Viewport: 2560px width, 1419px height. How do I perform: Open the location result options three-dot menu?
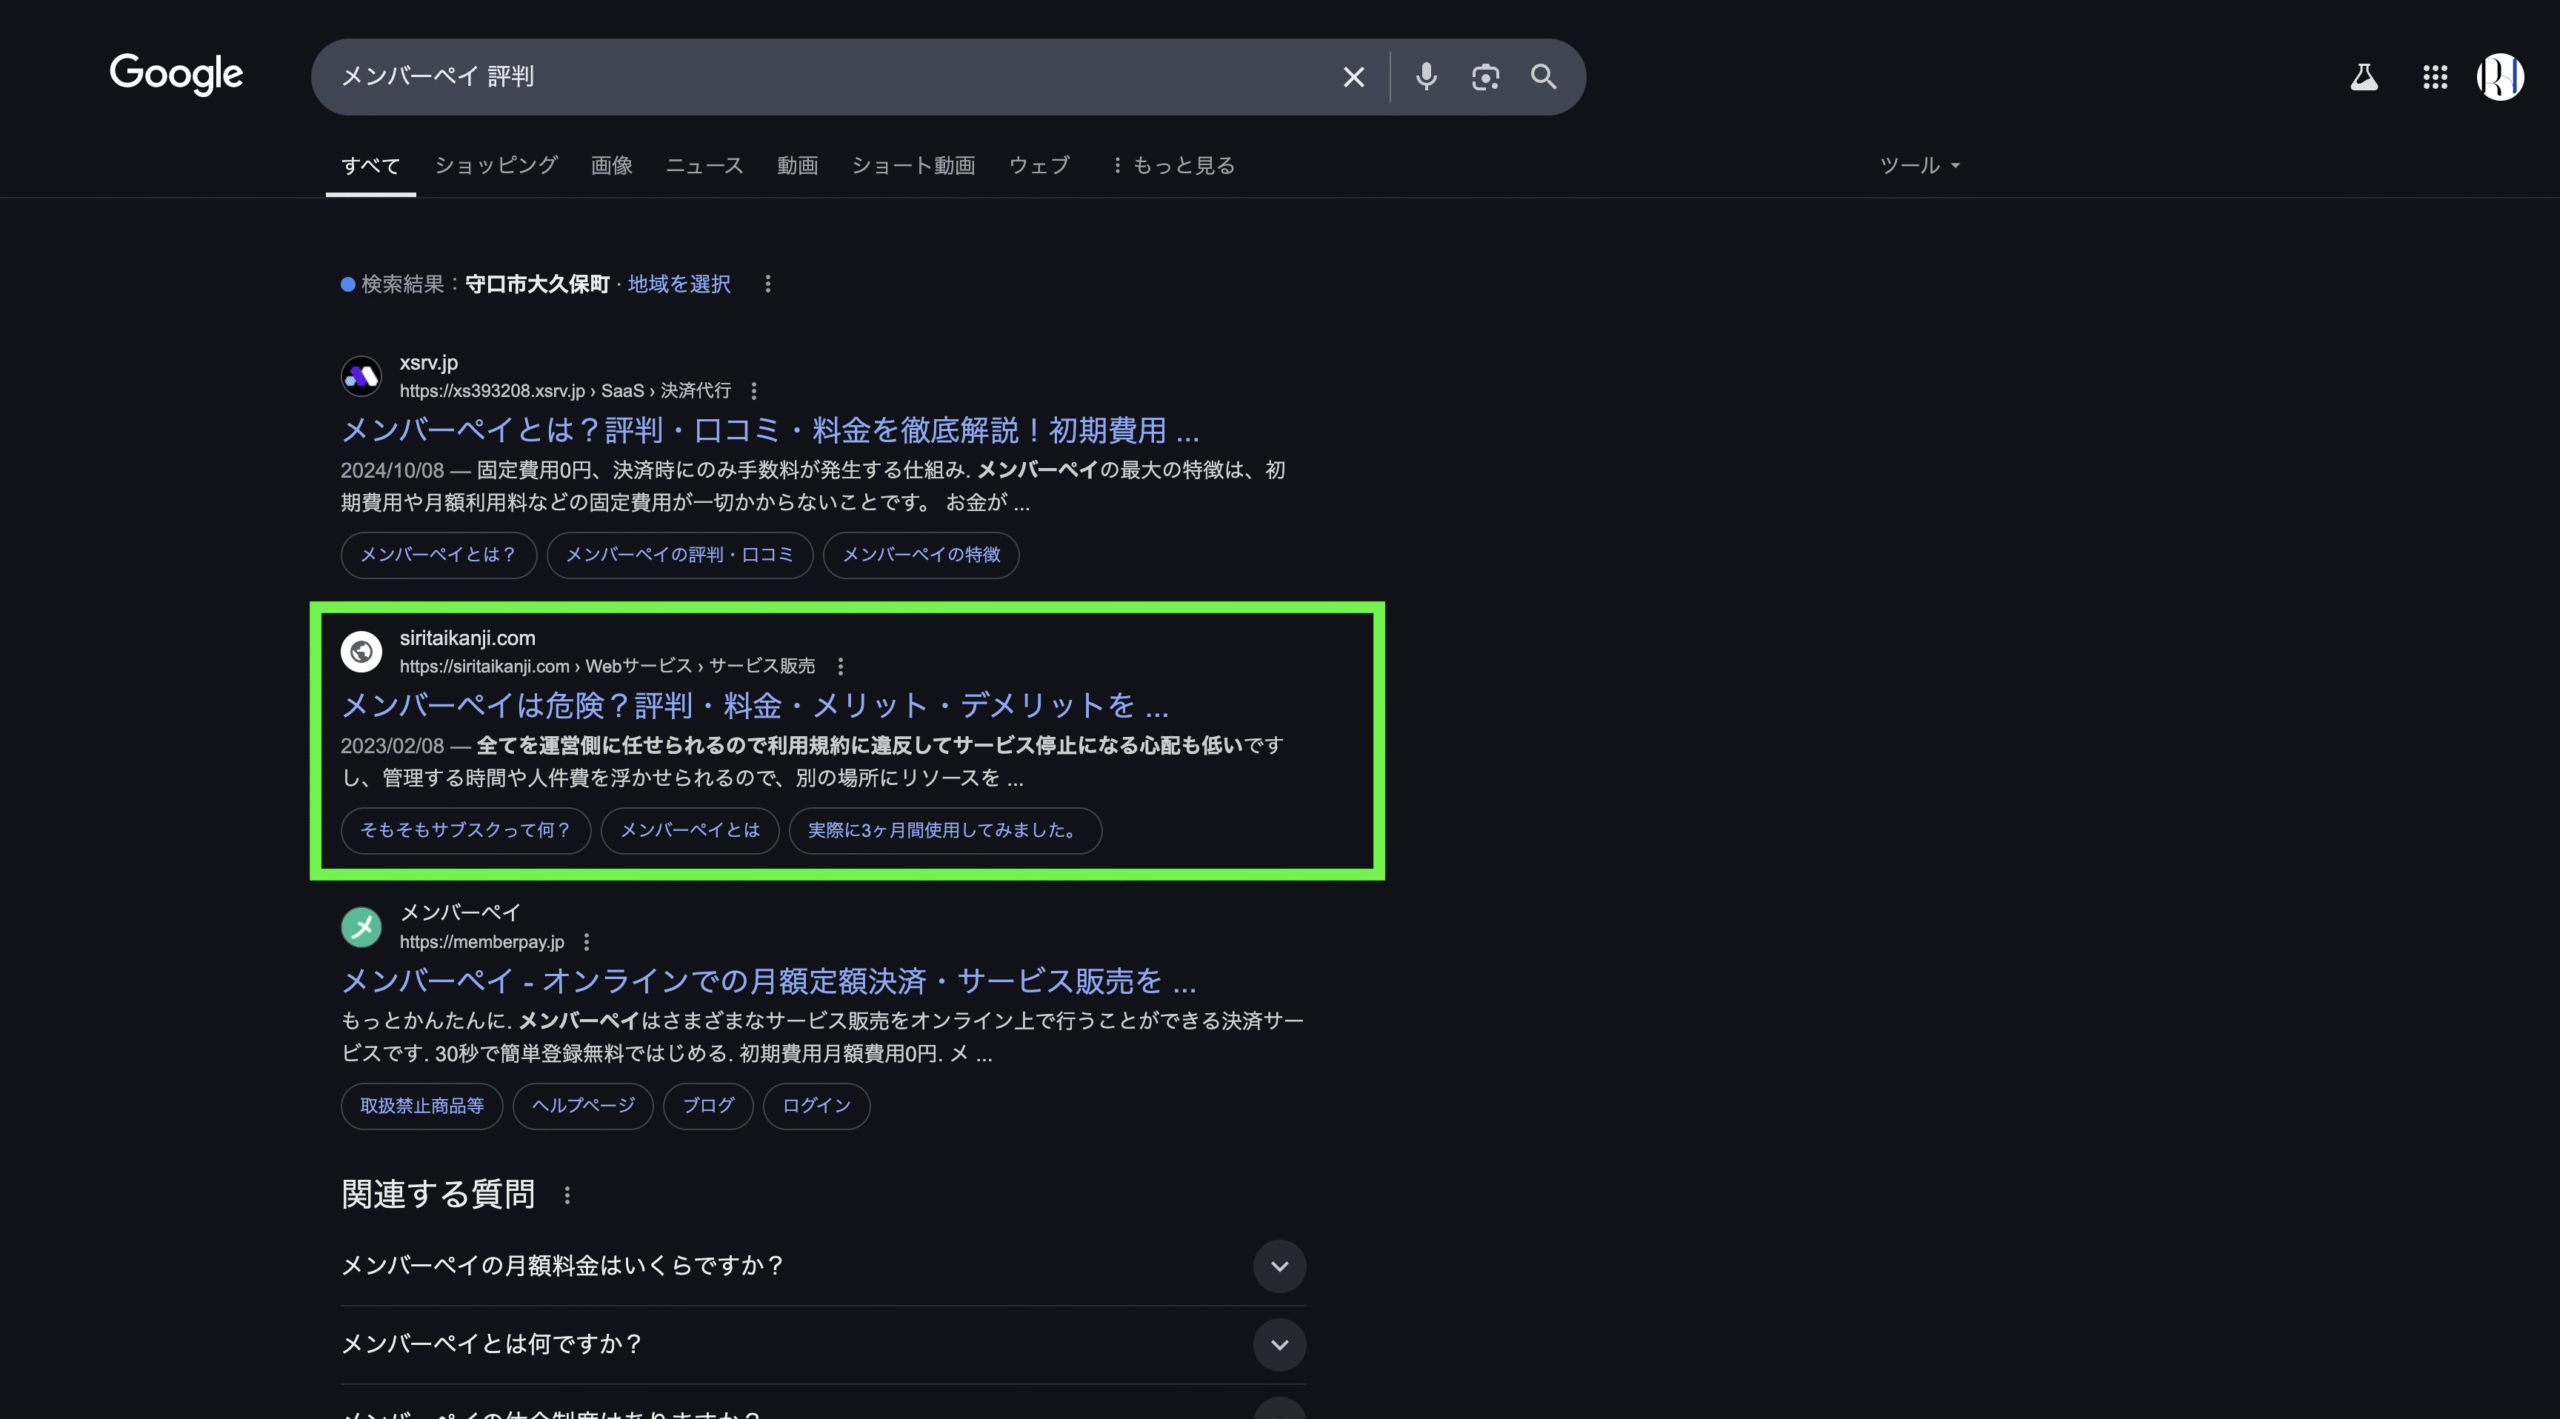click(x=768, y=284)
